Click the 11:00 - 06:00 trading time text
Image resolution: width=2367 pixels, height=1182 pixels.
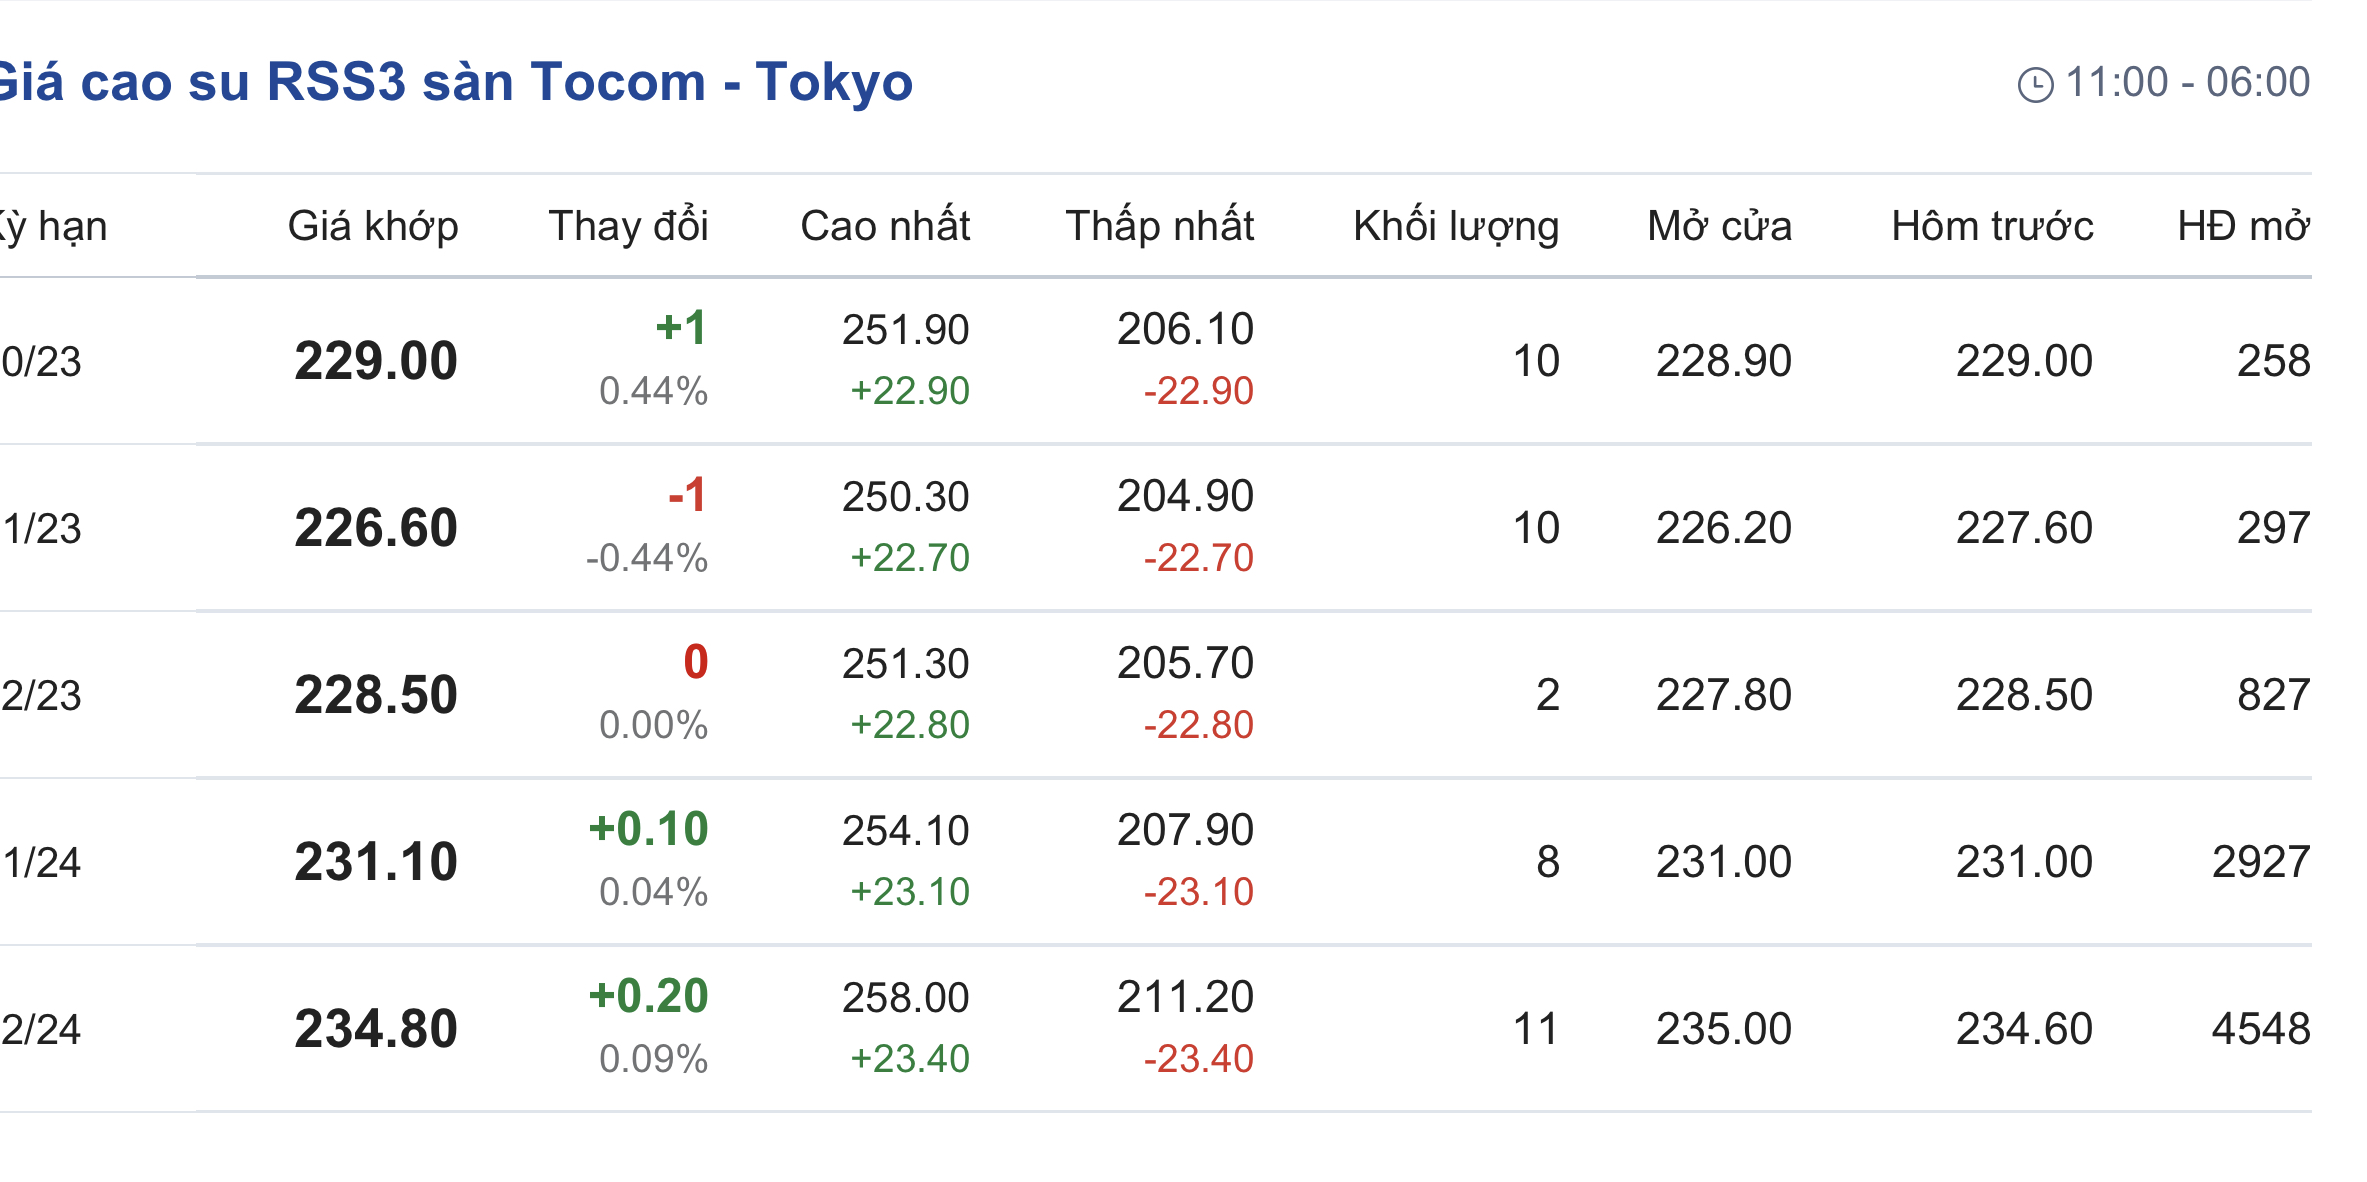point(2187,82)
